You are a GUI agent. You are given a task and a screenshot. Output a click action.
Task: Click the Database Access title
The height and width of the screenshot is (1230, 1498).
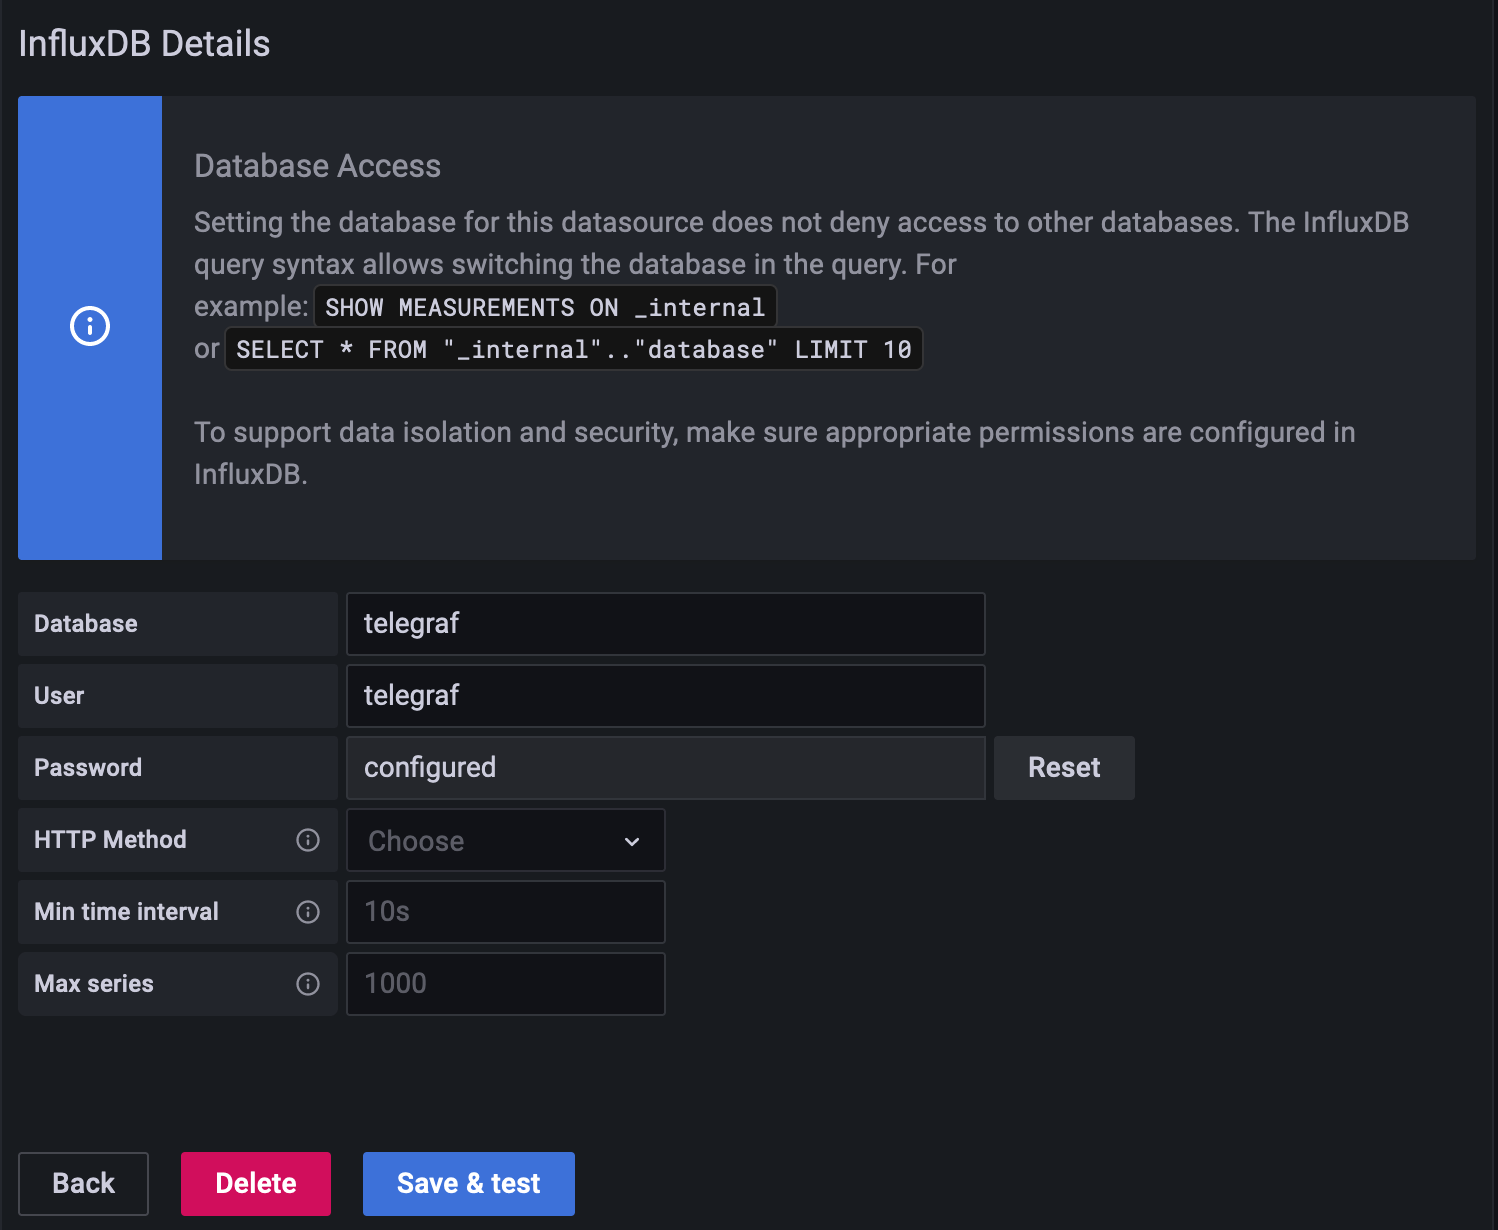pyautogui.click(x=317, y=166)
